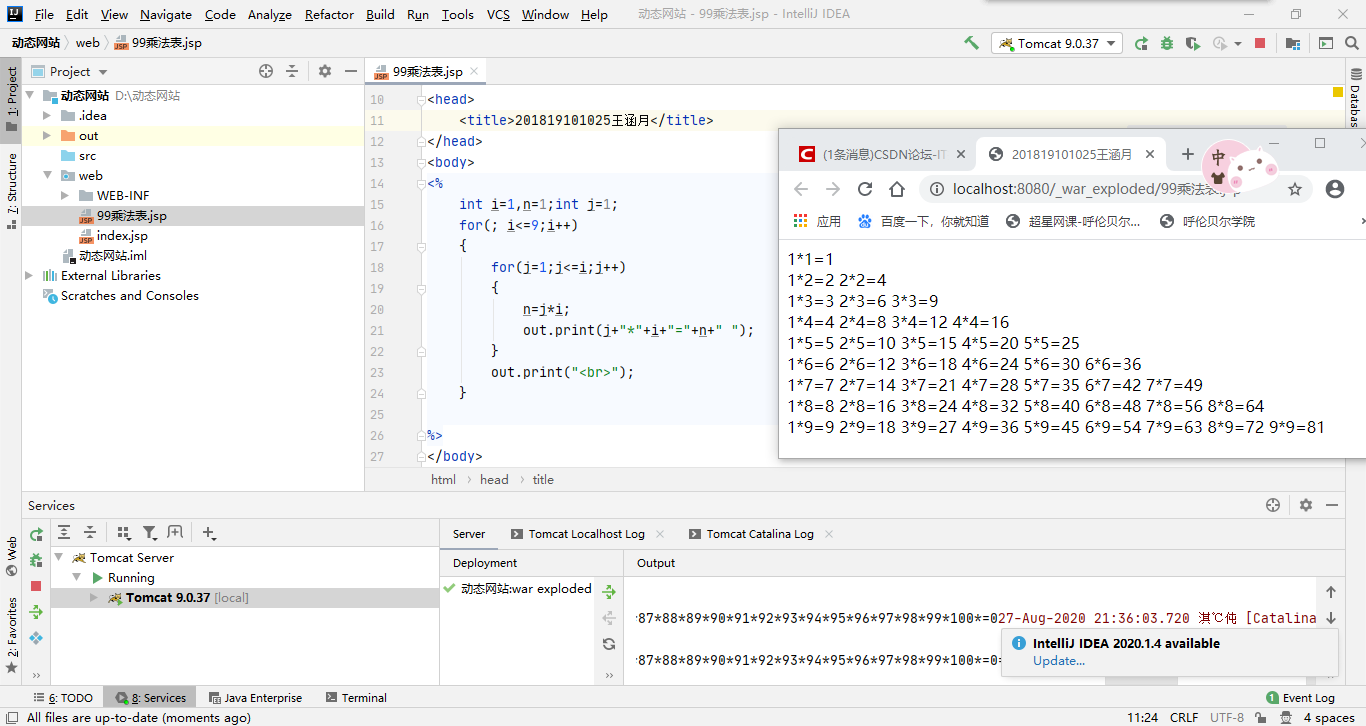Close the 99乘法表.jsp editor tab

474,71
